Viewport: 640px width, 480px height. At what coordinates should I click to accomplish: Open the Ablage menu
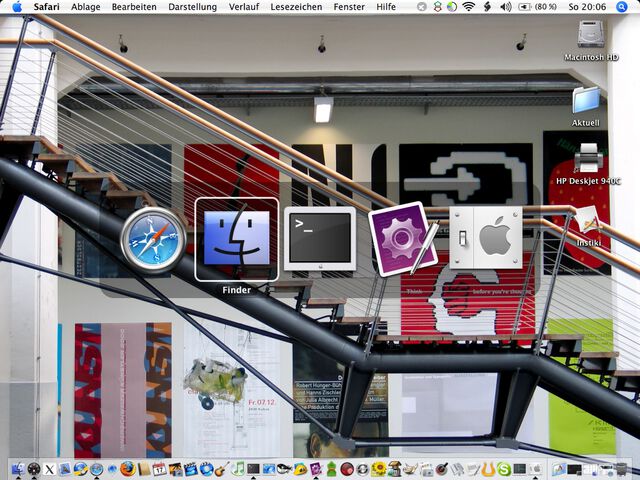point(86,7)
